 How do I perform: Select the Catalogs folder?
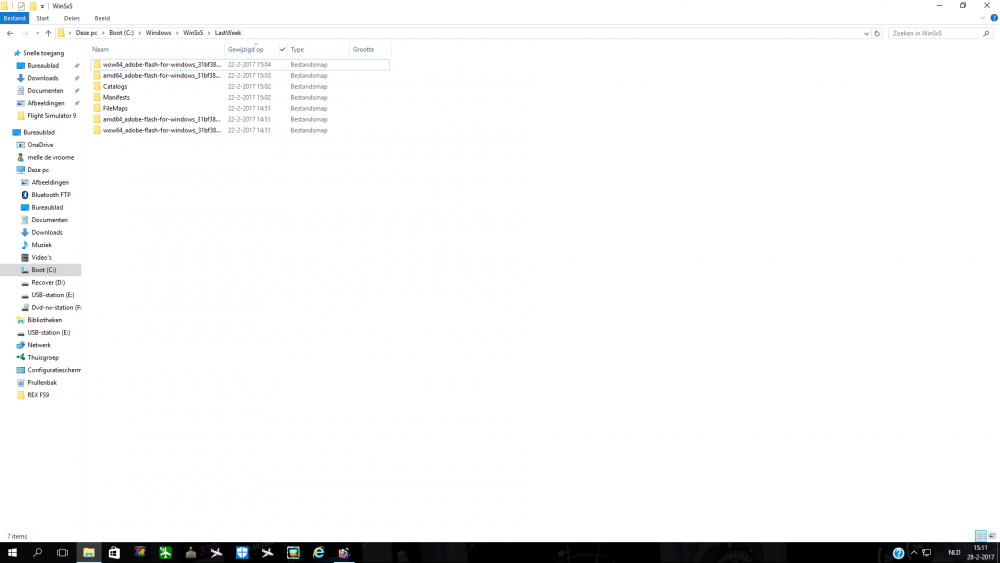(x=240, y=86)
